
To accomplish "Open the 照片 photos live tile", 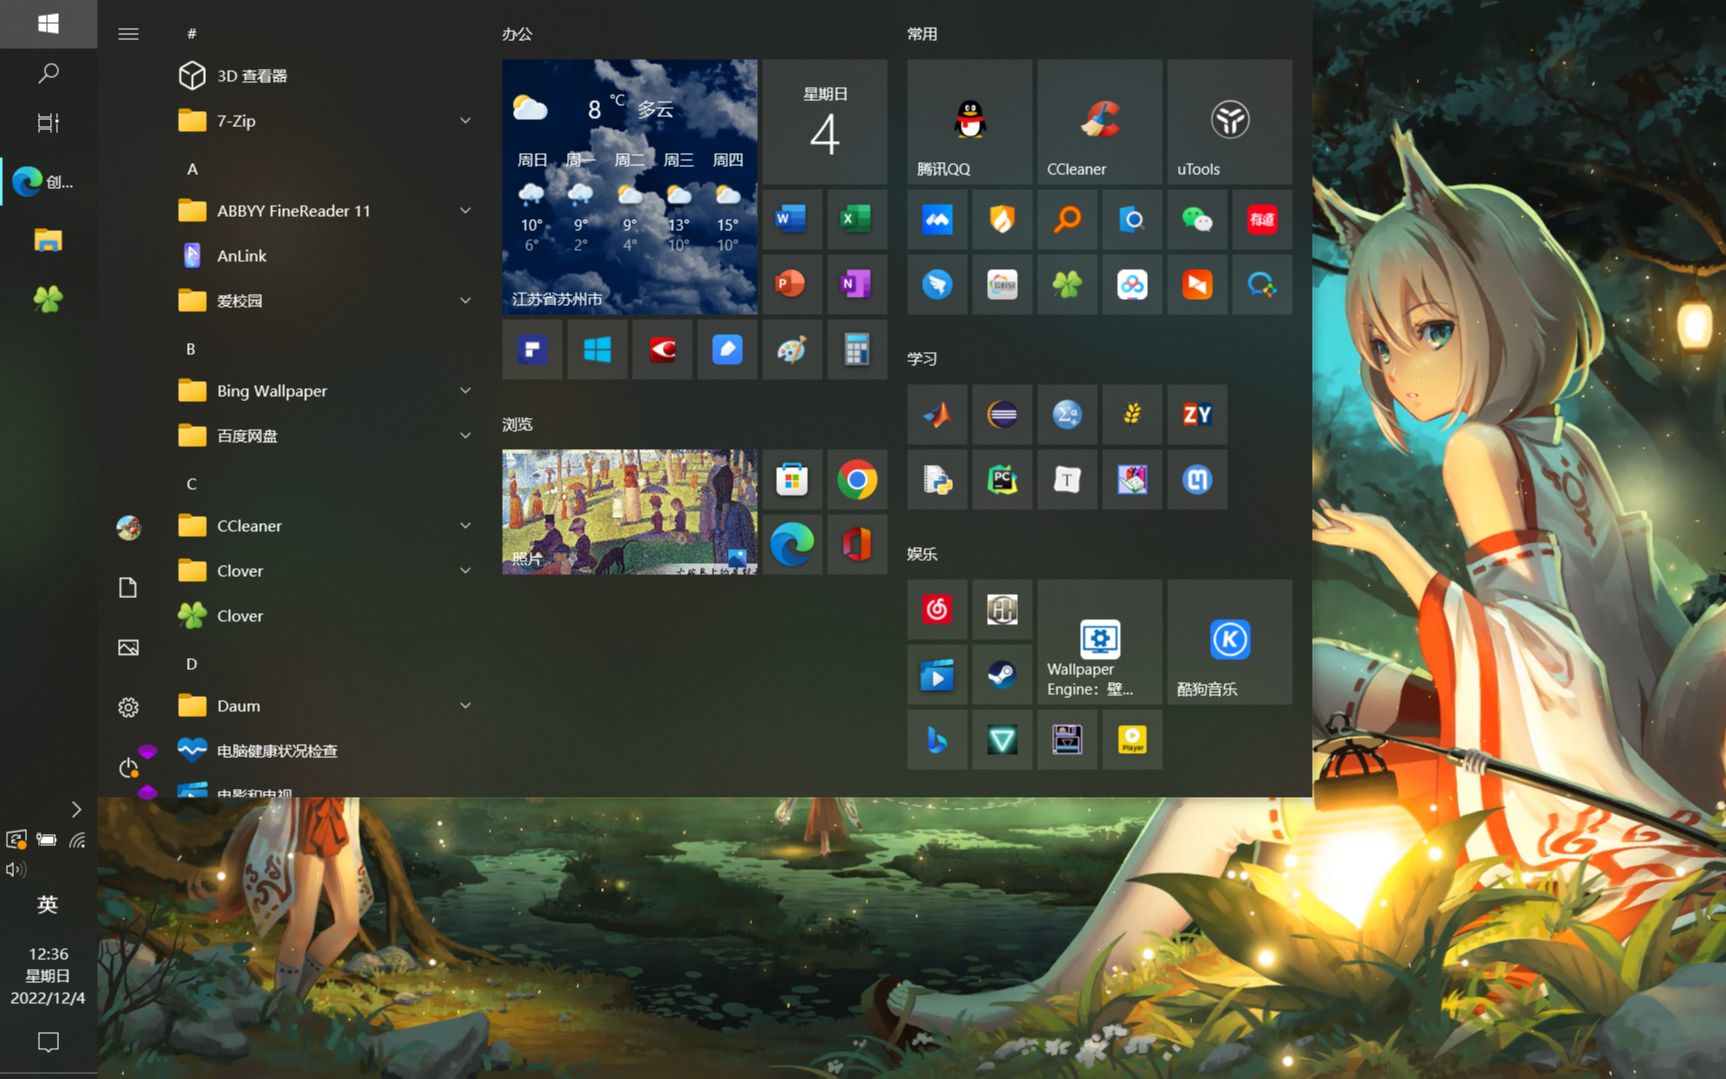I will pos(630,512).
